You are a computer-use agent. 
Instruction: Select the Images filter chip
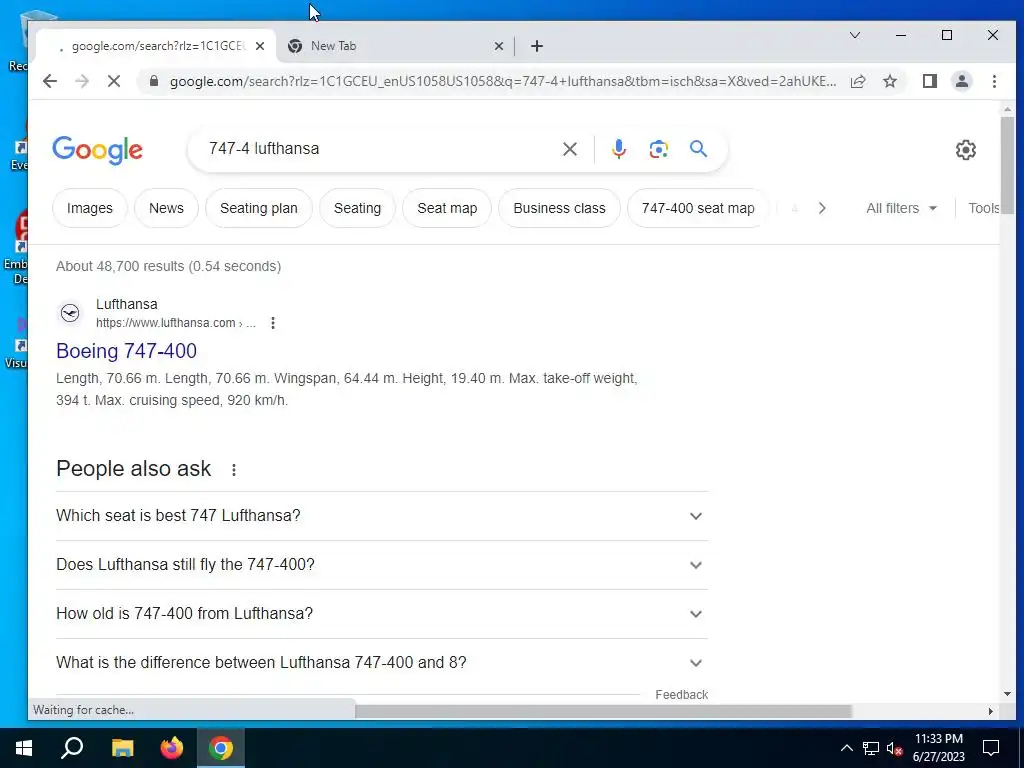[89, 208]
